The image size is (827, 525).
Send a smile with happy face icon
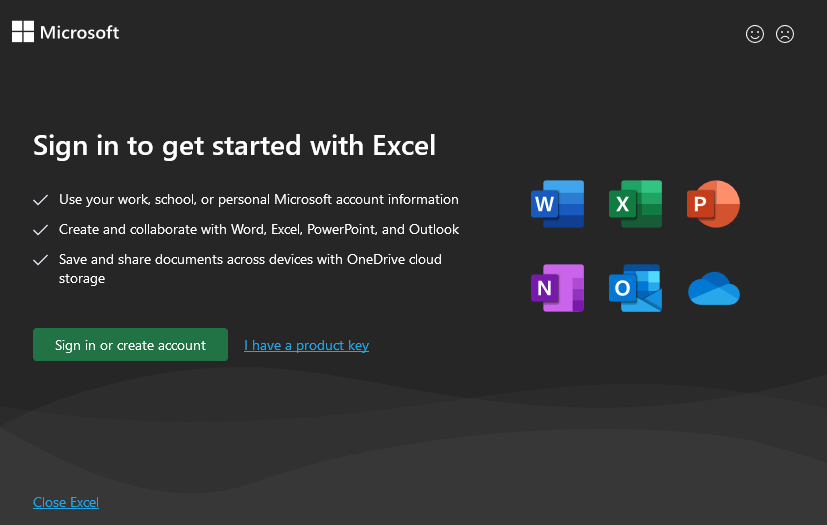pos(755,34)
